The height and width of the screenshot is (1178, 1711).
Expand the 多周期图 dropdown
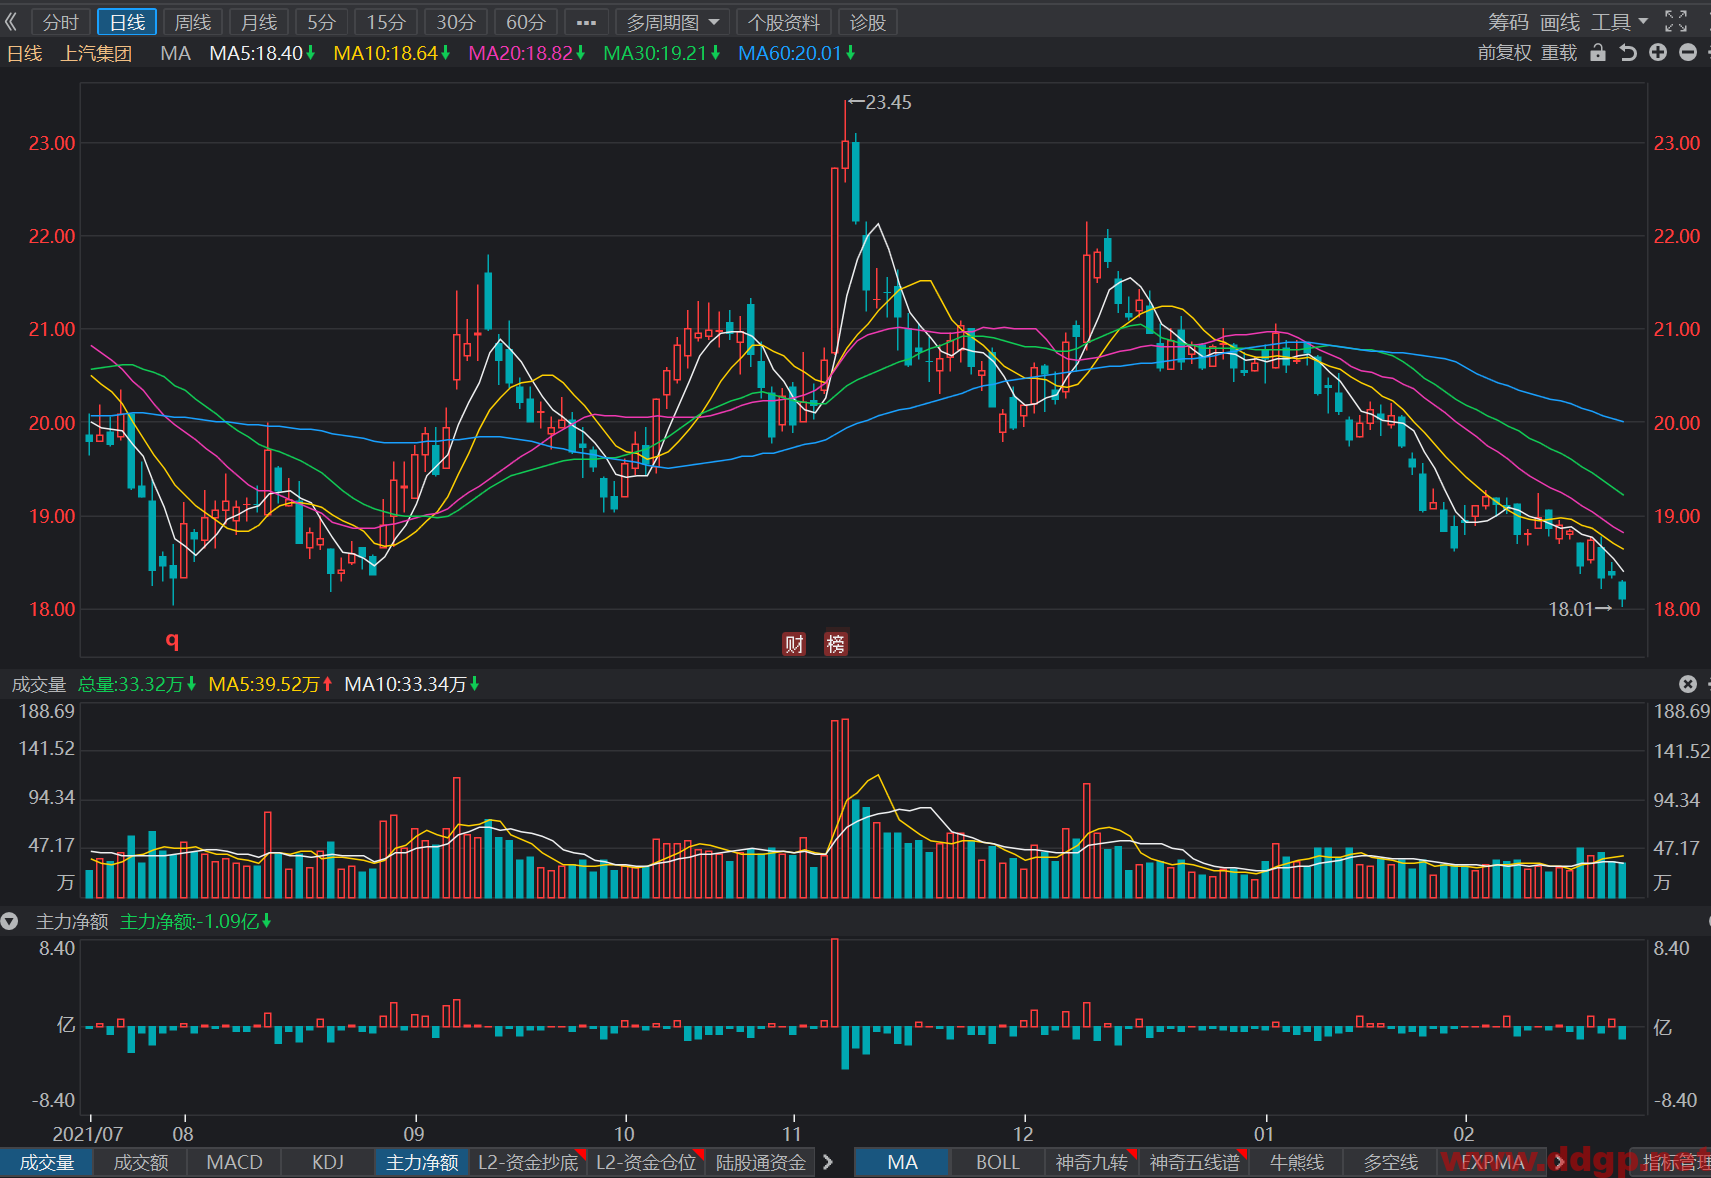(673, 22)
